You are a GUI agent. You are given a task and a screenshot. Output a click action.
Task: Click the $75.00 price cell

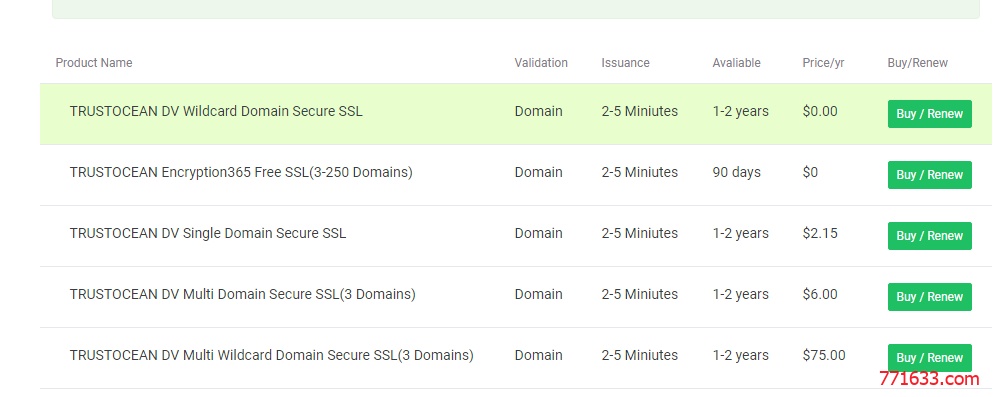pyautogui.click(x=823, y=355)
